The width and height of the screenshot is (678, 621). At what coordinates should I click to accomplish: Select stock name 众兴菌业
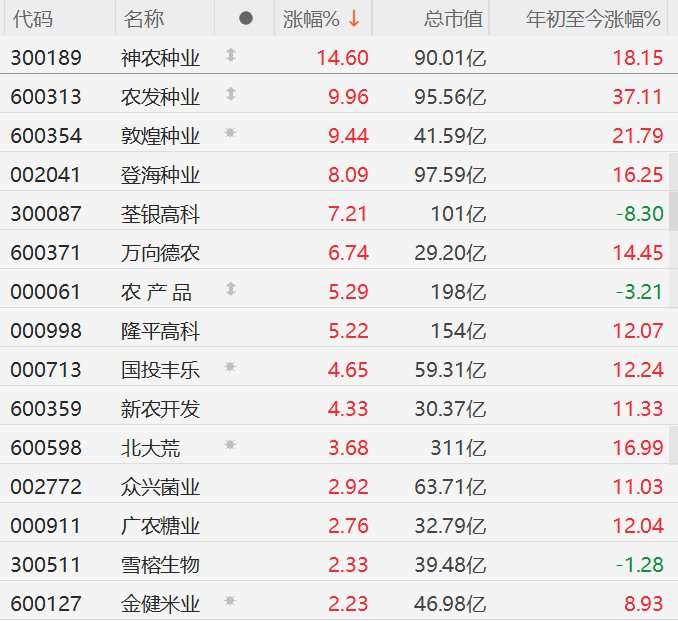point(160,487)
